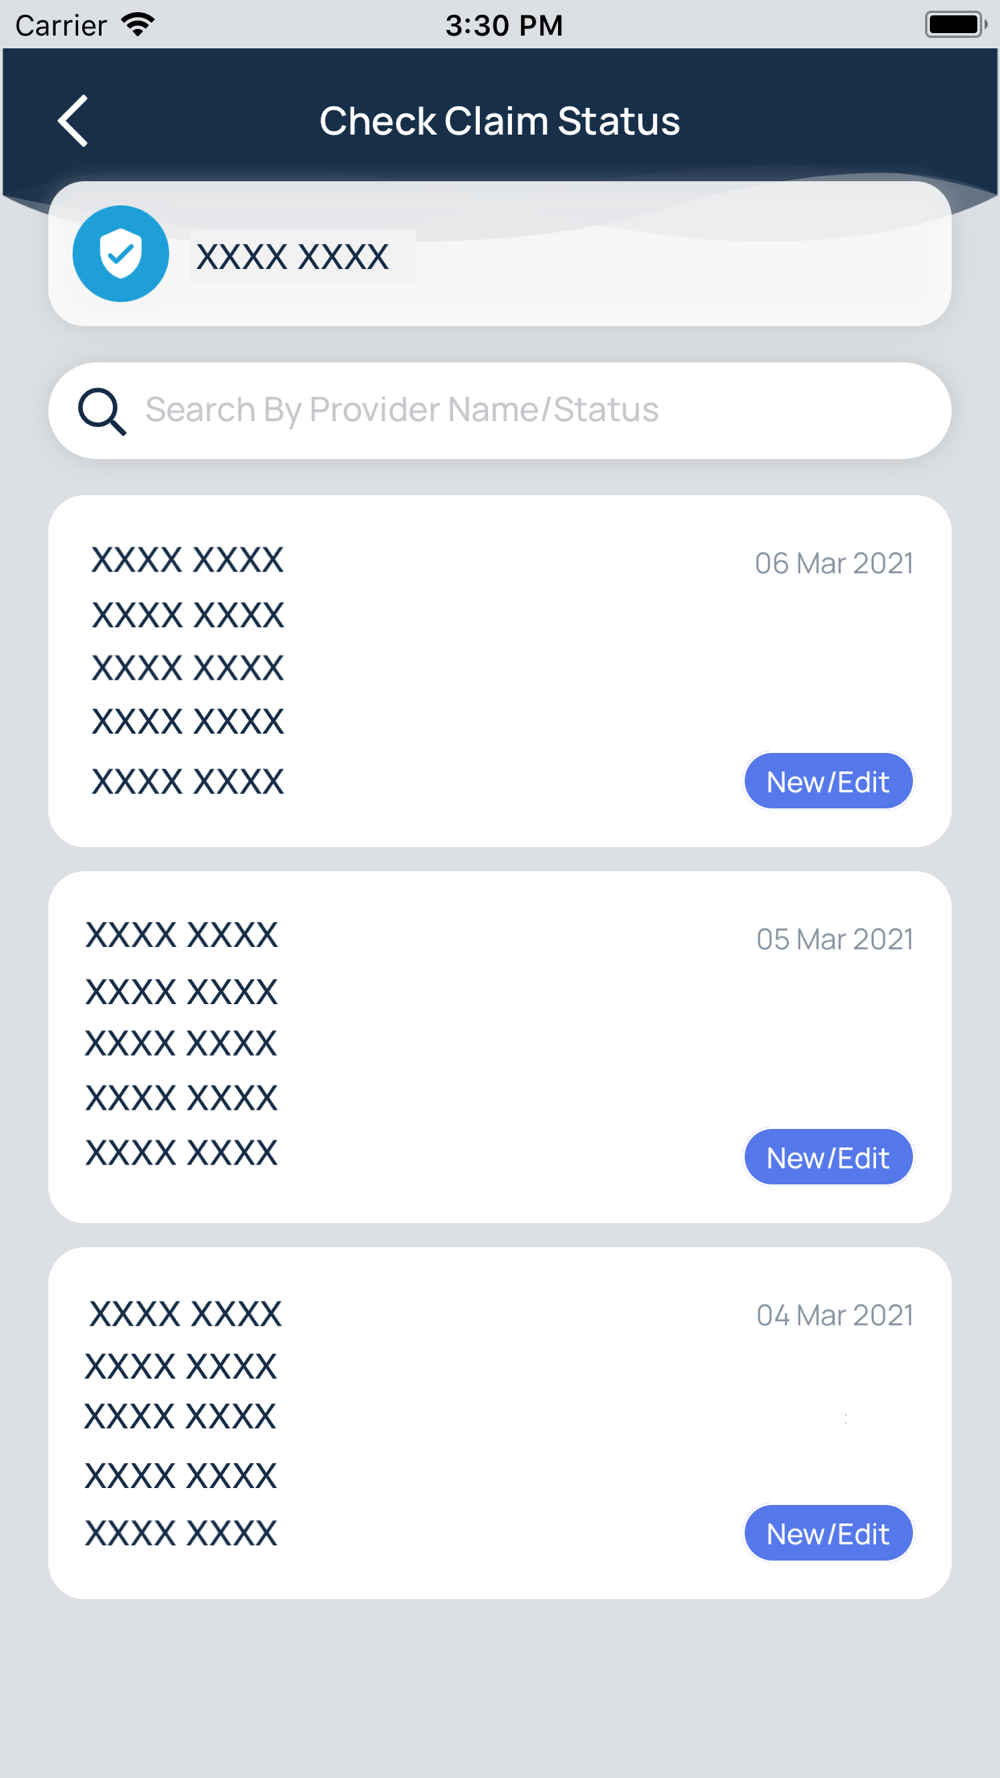Open the claim card dated 05 Mar 2021

click(500, 1047)
